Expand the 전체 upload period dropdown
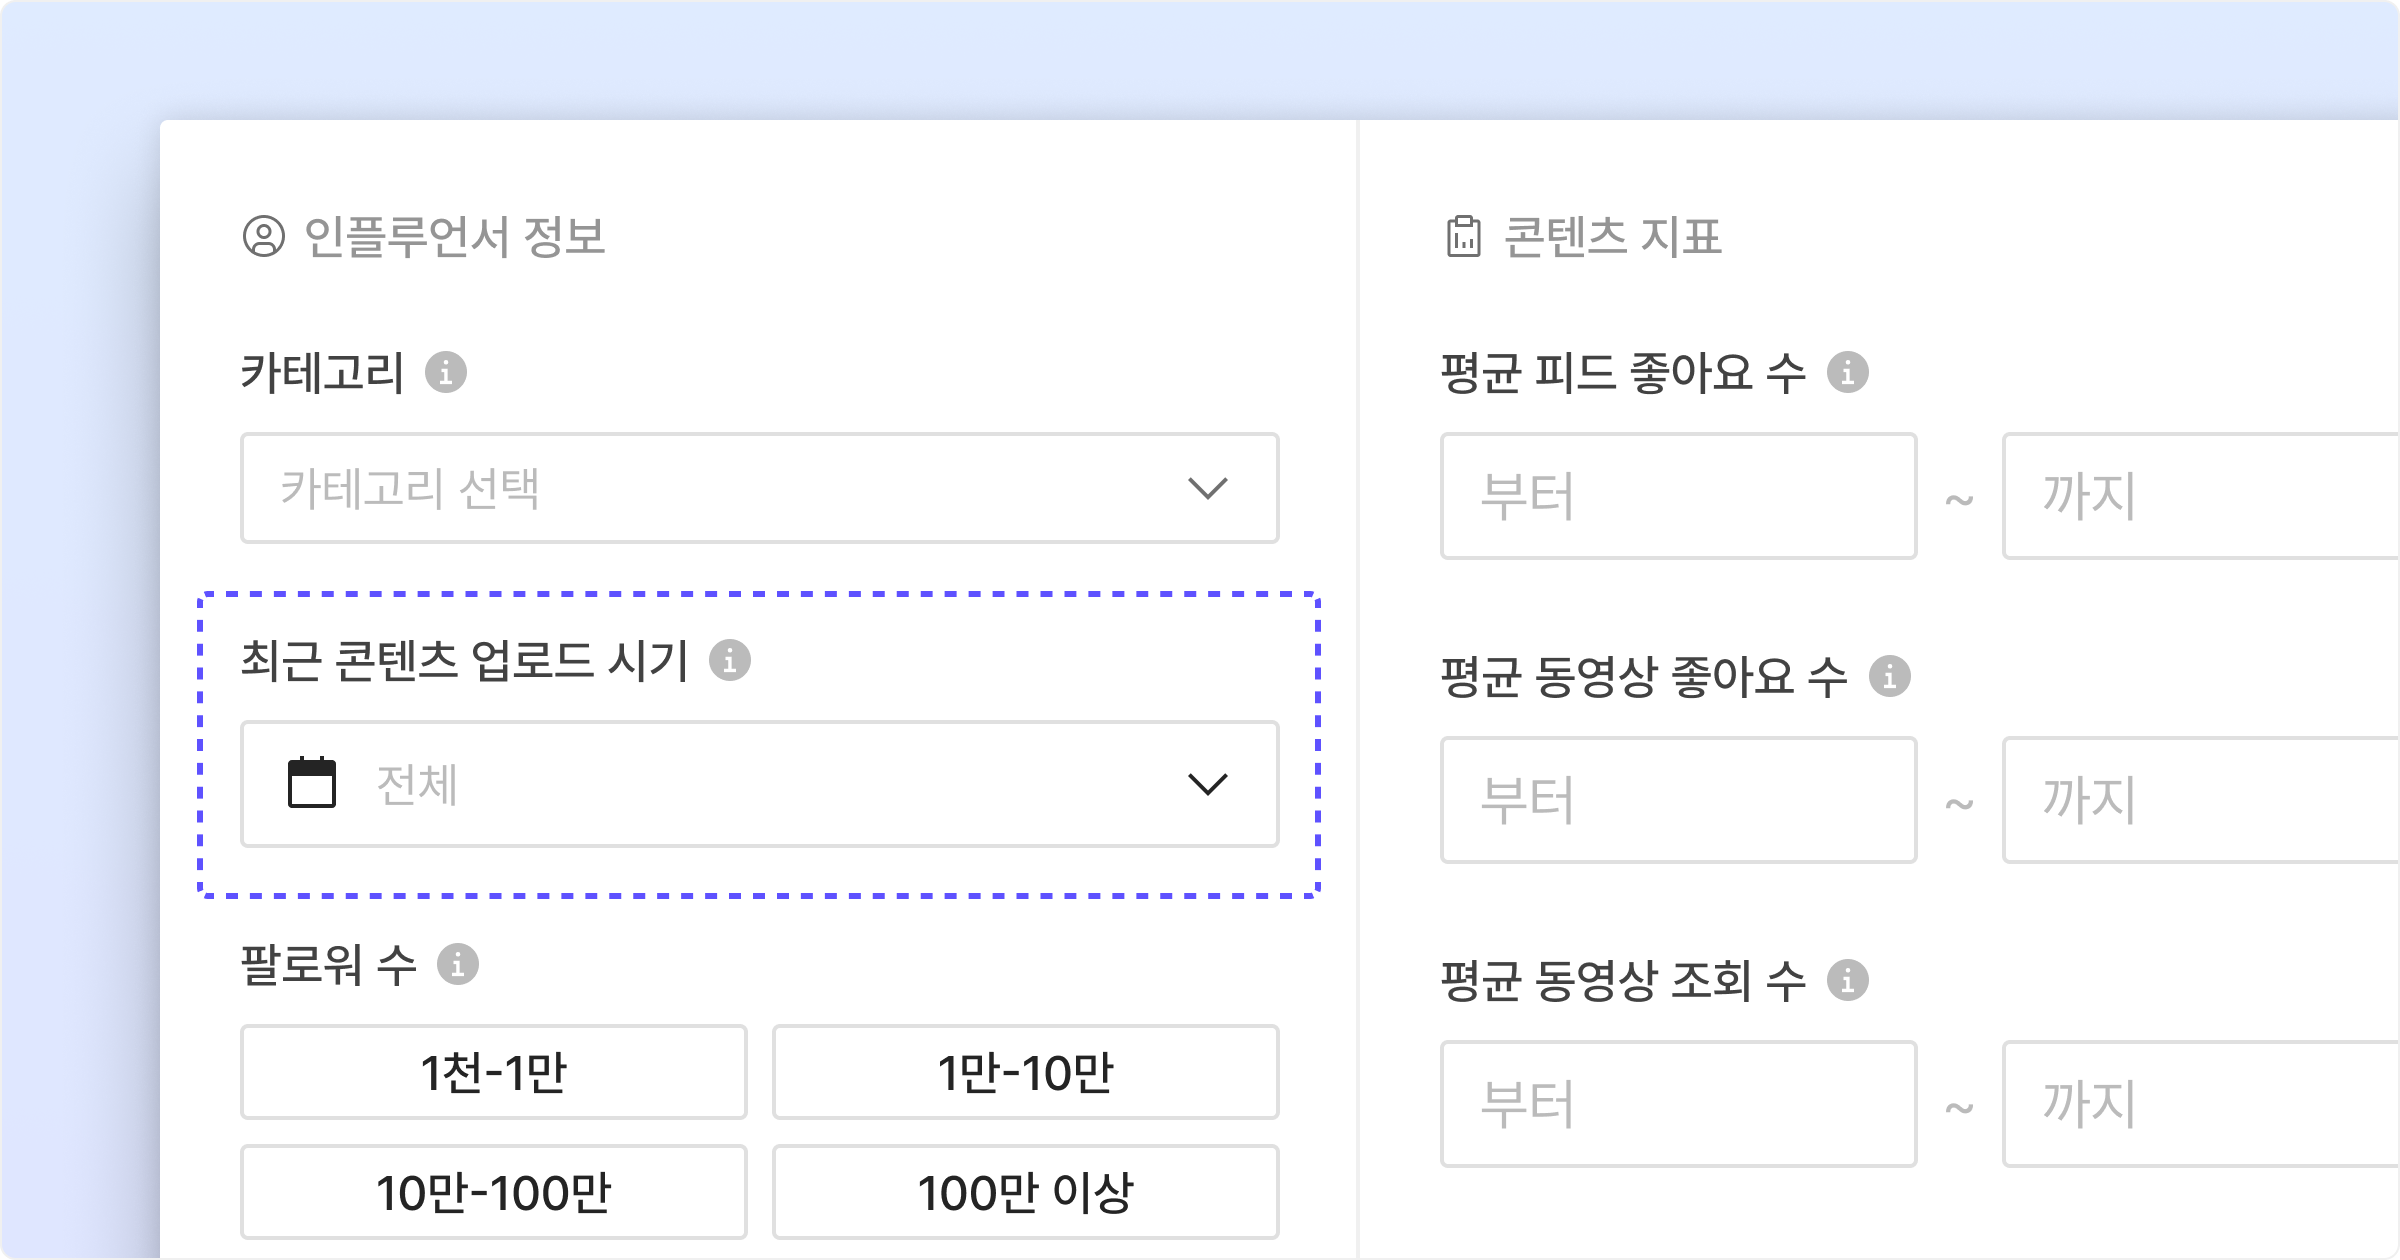The height and width of the screenshot is (1260, 2400). tap(760, 784)
